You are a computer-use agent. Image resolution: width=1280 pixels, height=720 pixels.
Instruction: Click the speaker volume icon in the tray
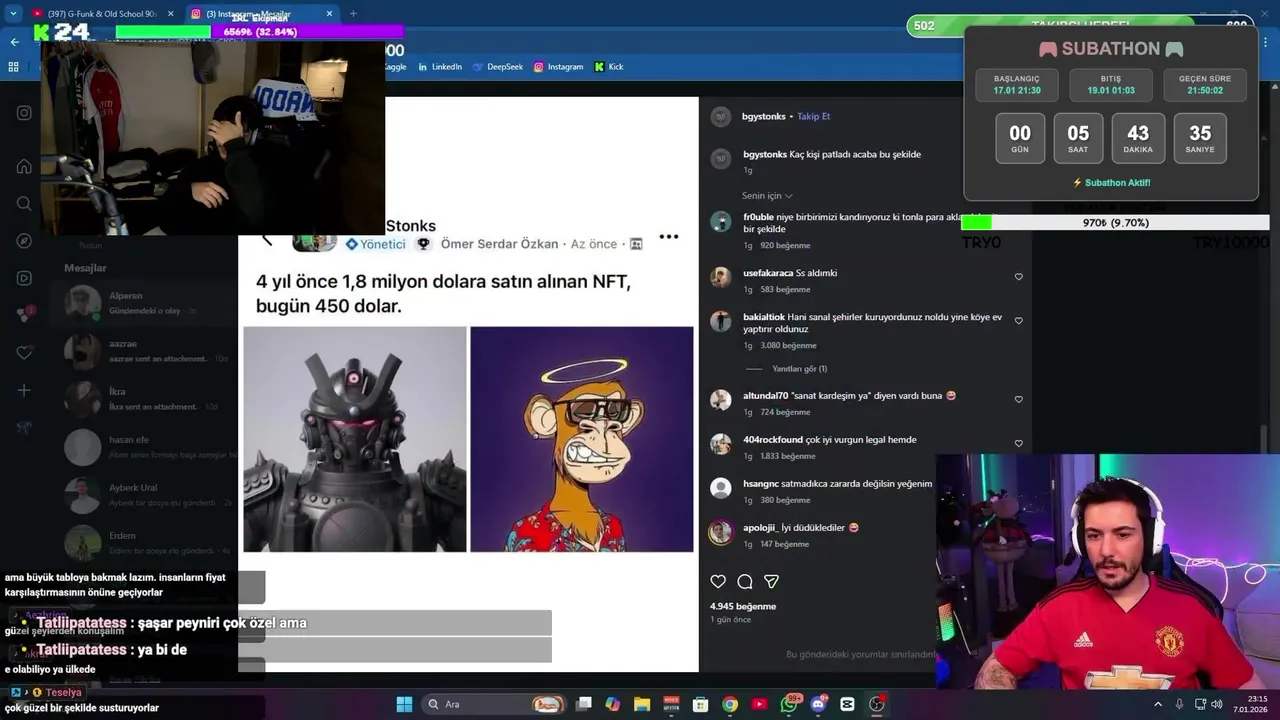pyautogui.click(x=1217, y=704)
